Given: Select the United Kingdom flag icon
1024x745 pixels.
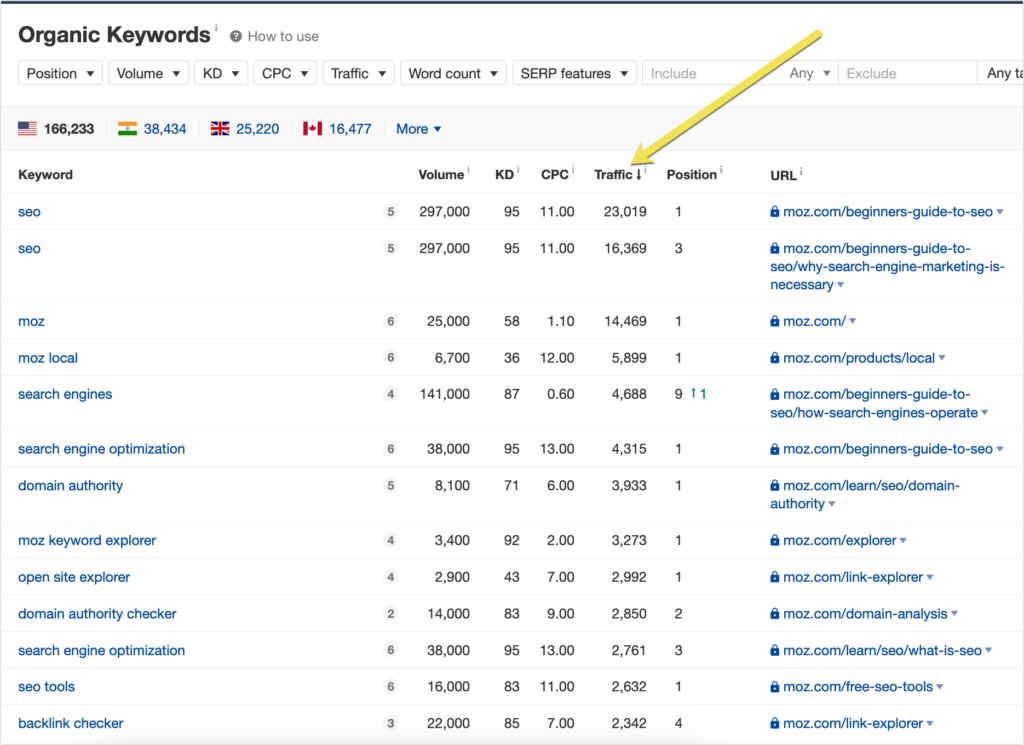Looking at the screenshot, I should pyautogui.click(x=220, y=129).
